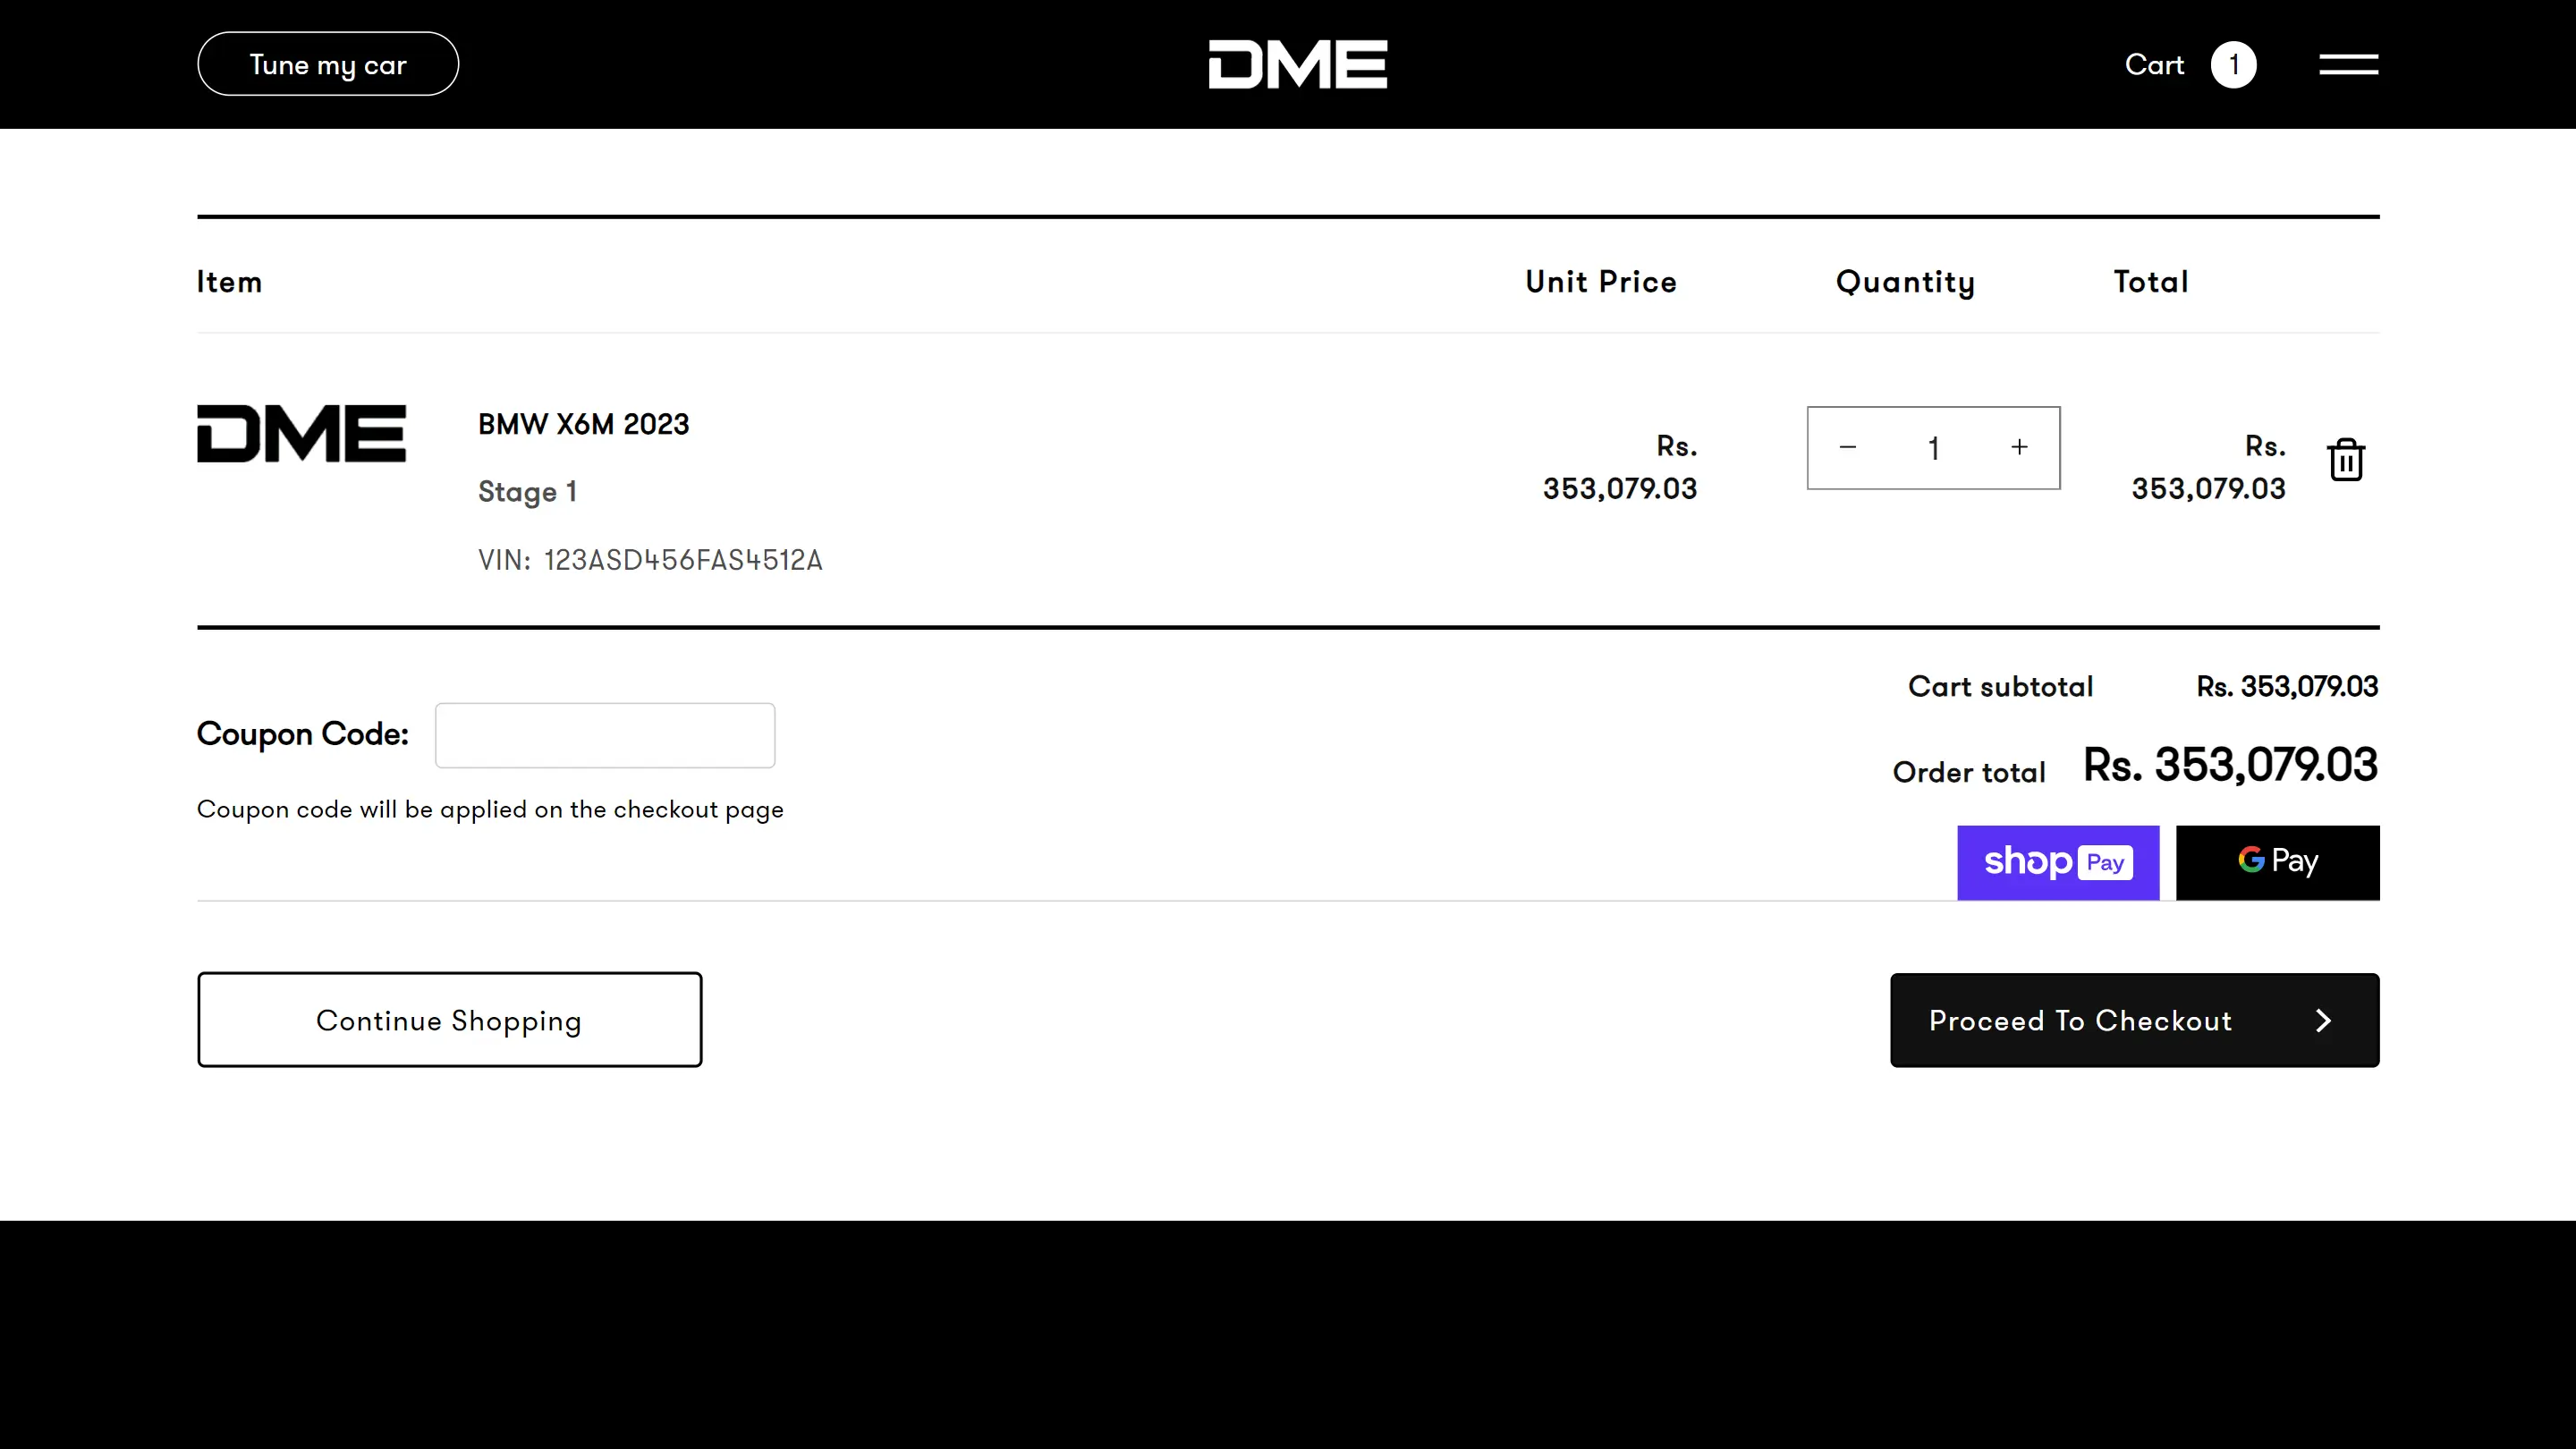The image size is (2576, 1449).
Task: Click the Continue Shopping button
Action: [449, 1020]
